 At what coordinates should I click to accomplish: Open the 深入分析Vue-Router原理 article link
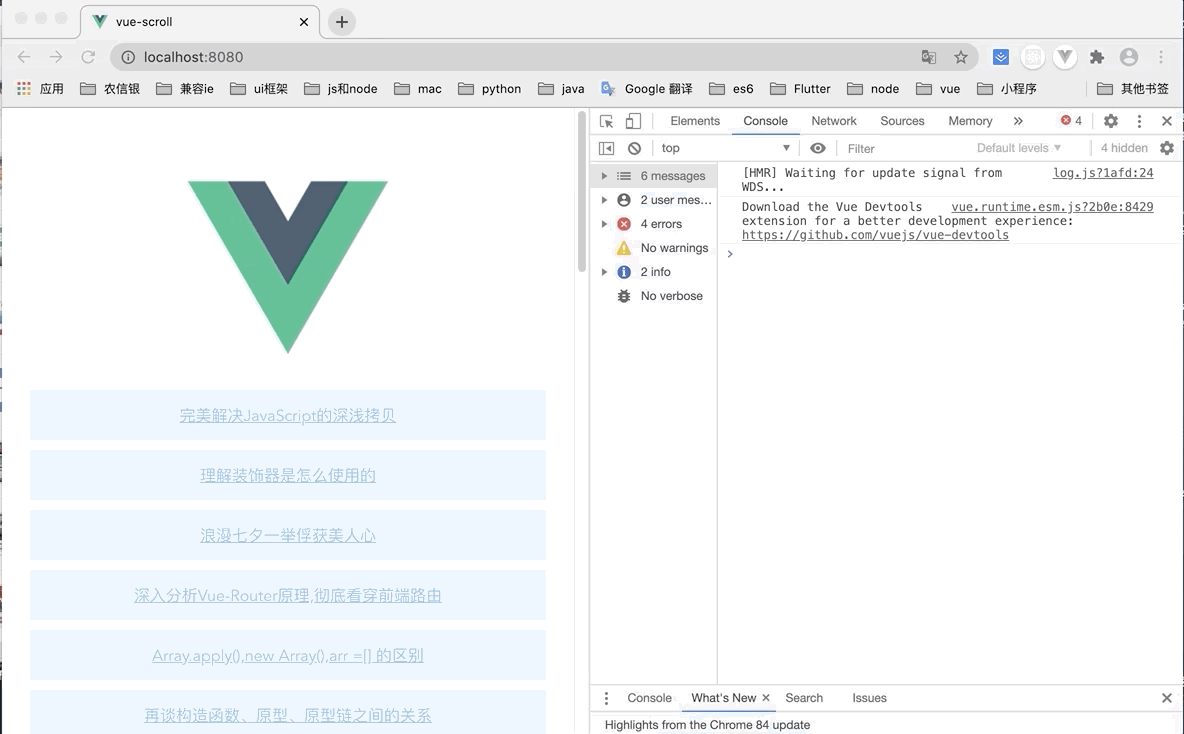click(288, 596)
